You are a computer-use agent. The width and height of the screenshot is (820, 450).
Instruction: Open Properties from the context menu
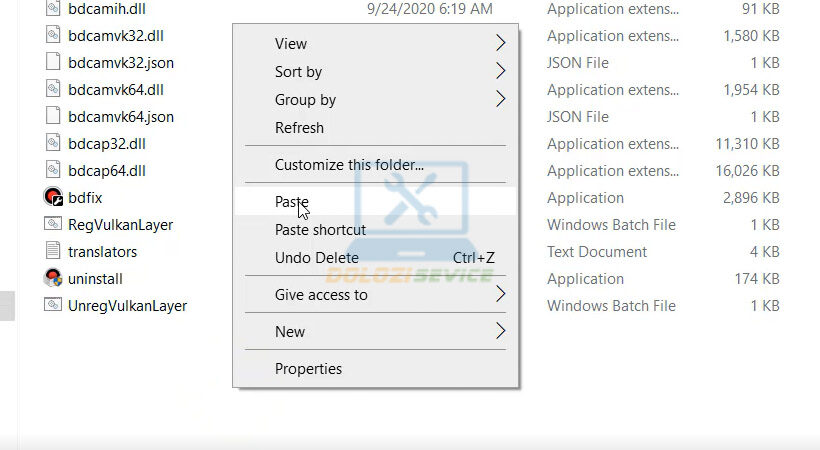pos(308,369)
